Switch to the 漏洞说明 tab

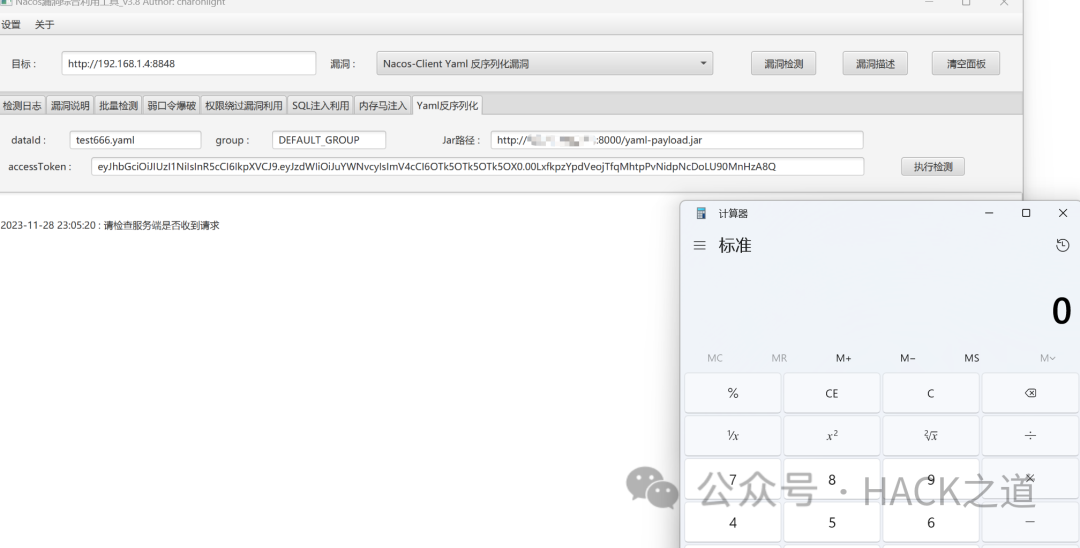coord(70,105)
